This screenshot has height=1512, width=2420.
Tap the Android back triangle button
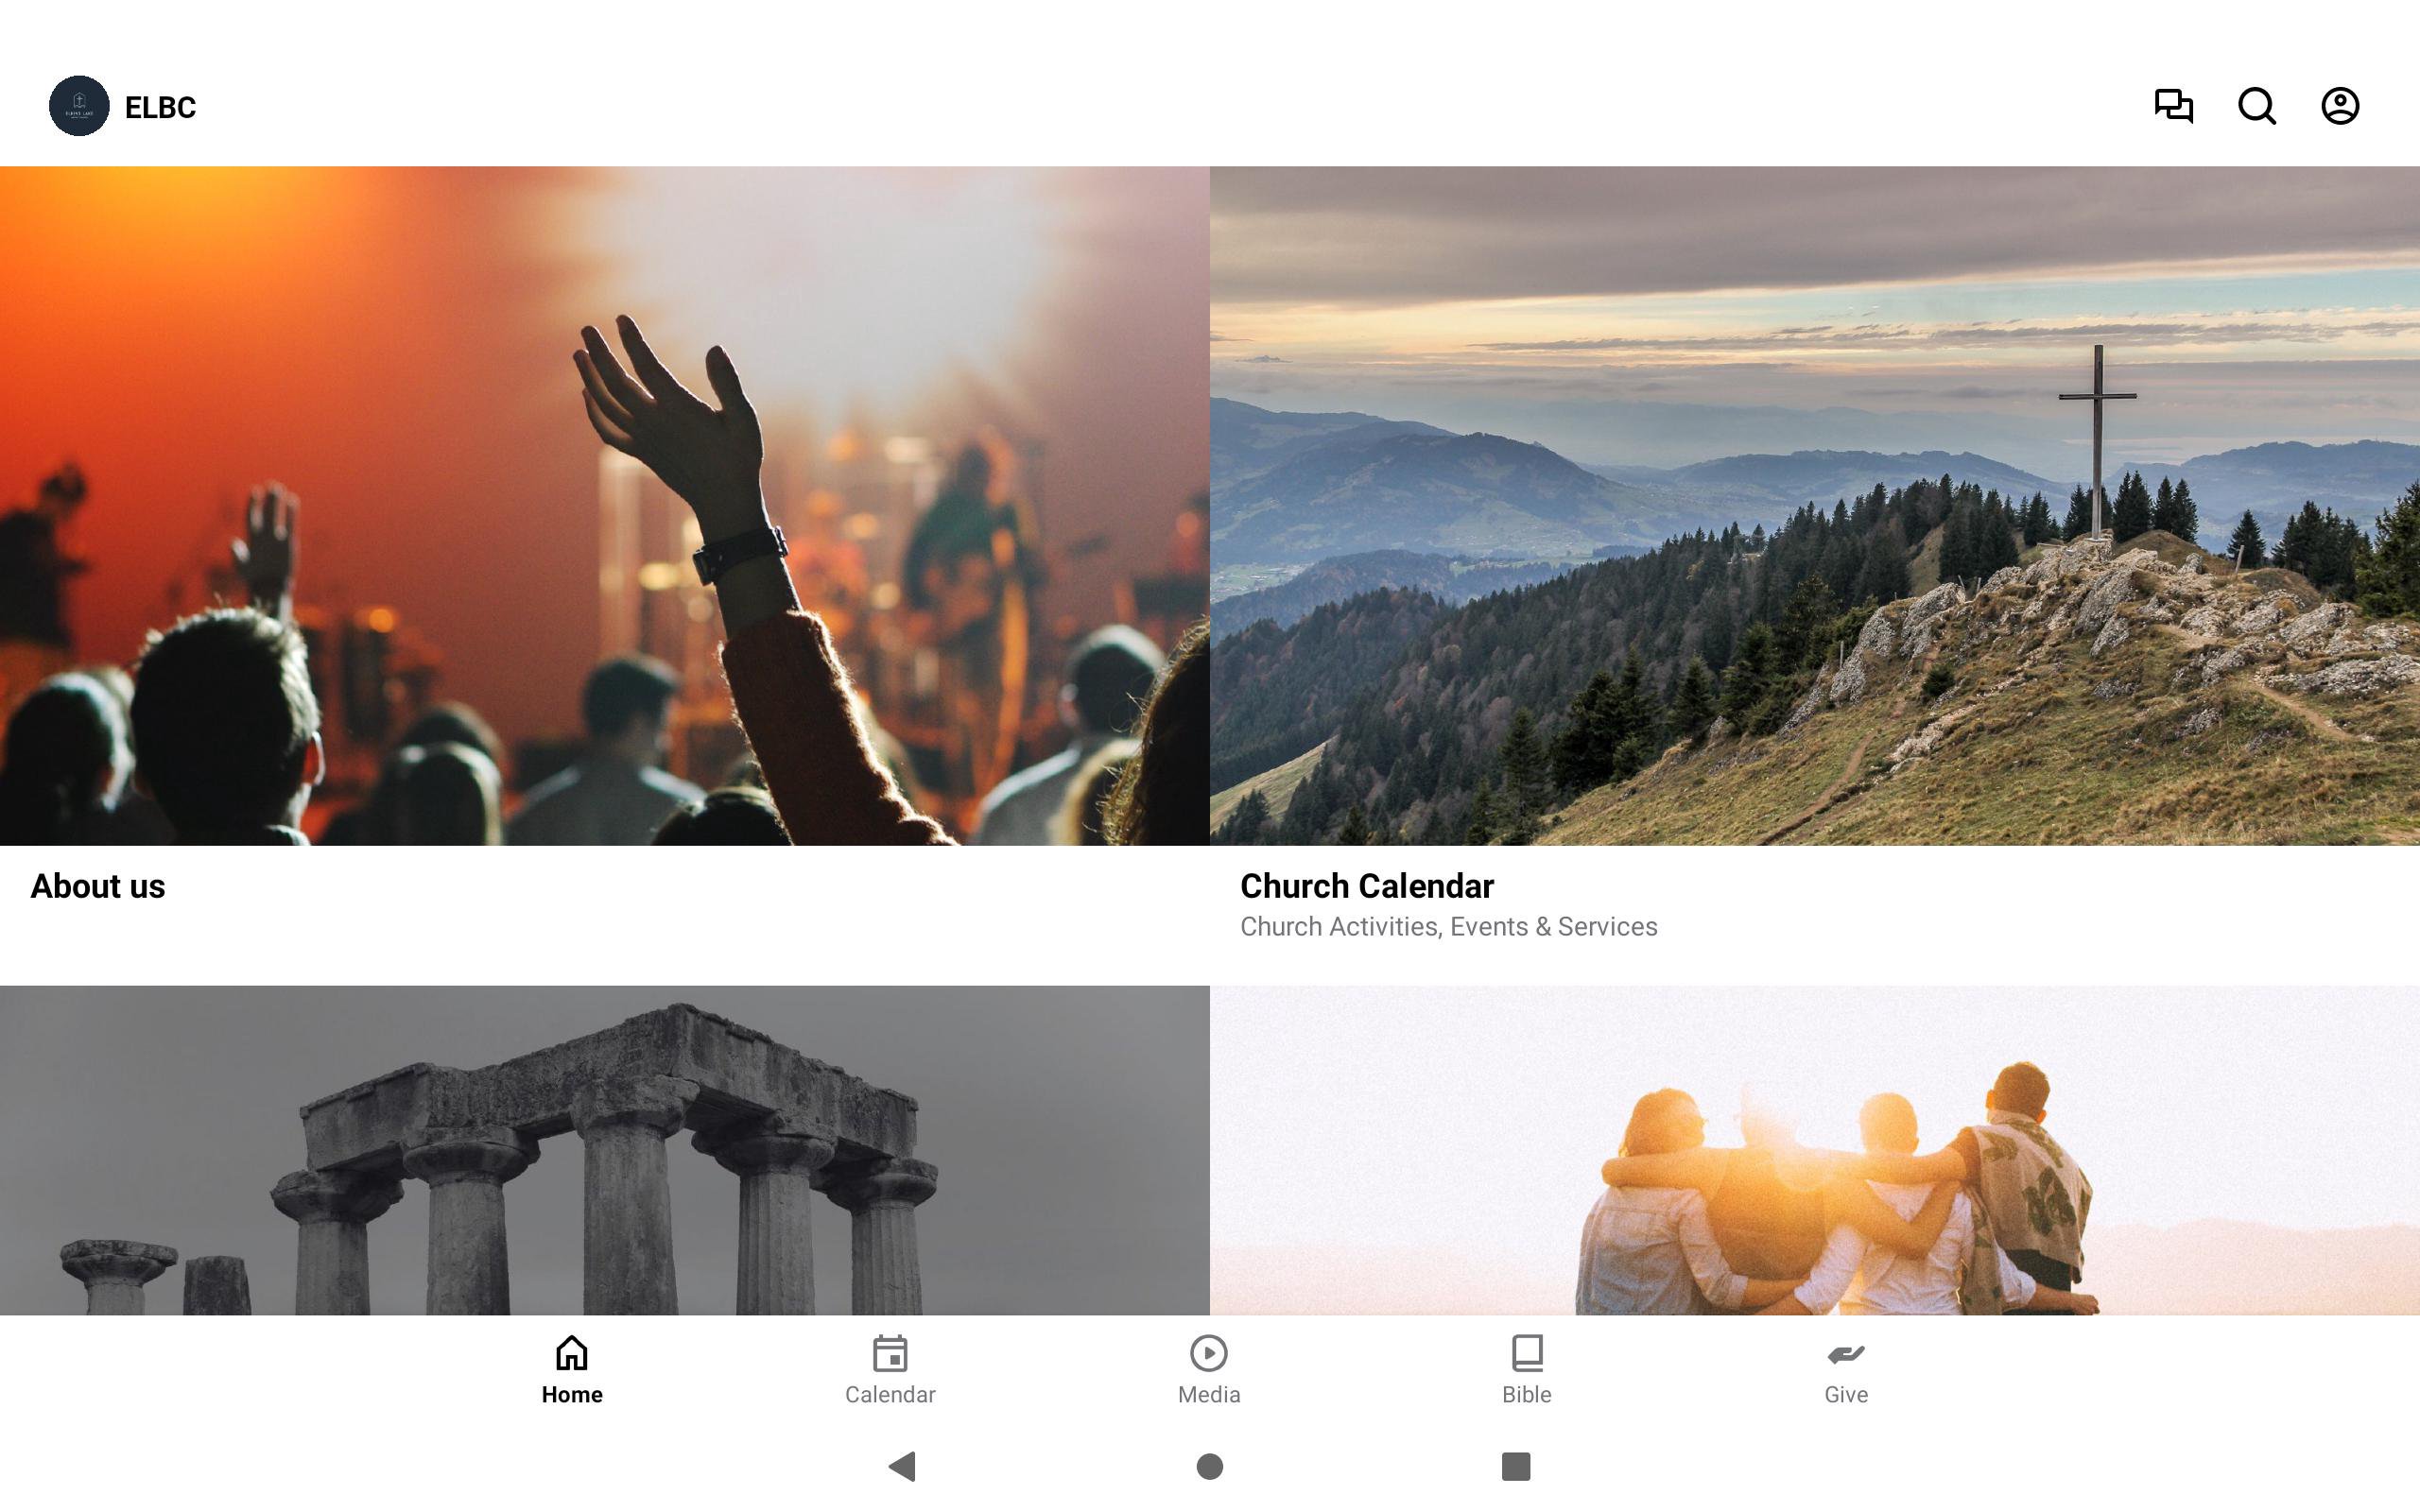tap(902, 1466)
